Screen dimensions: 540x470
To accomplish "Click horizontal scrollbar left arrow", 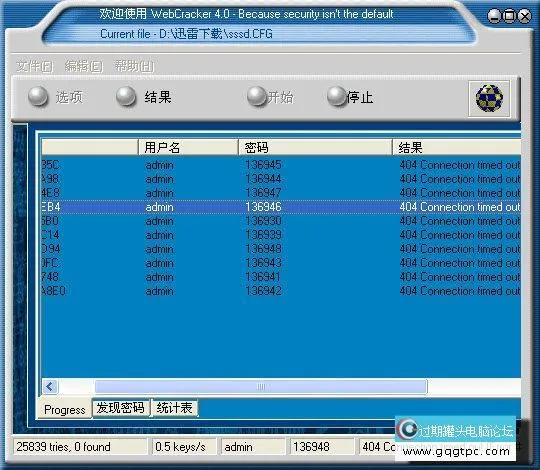I will [x=50, y=386].
